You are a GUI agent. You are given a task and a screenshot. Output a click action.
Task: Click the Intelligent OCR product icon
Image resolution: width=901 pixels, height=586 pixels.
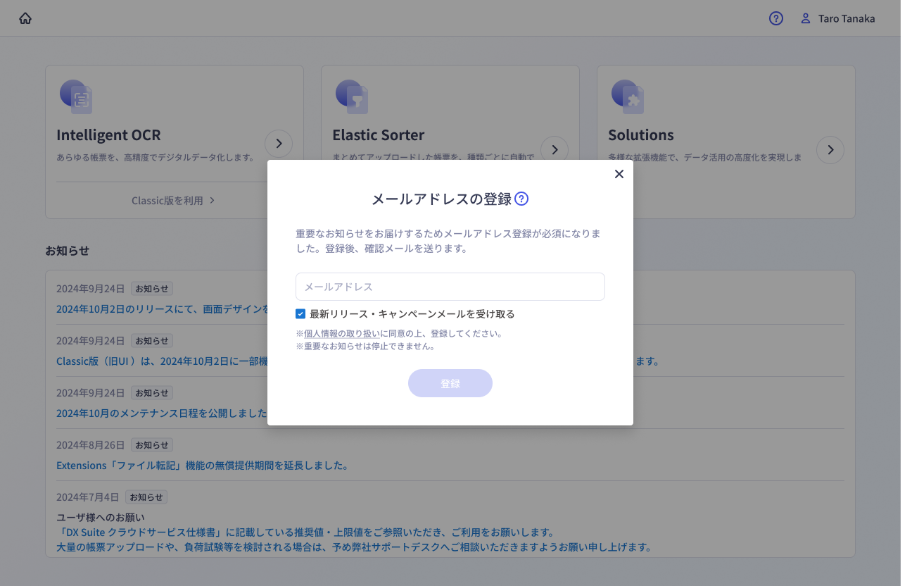pyautogui.click(x=76, y=96)
